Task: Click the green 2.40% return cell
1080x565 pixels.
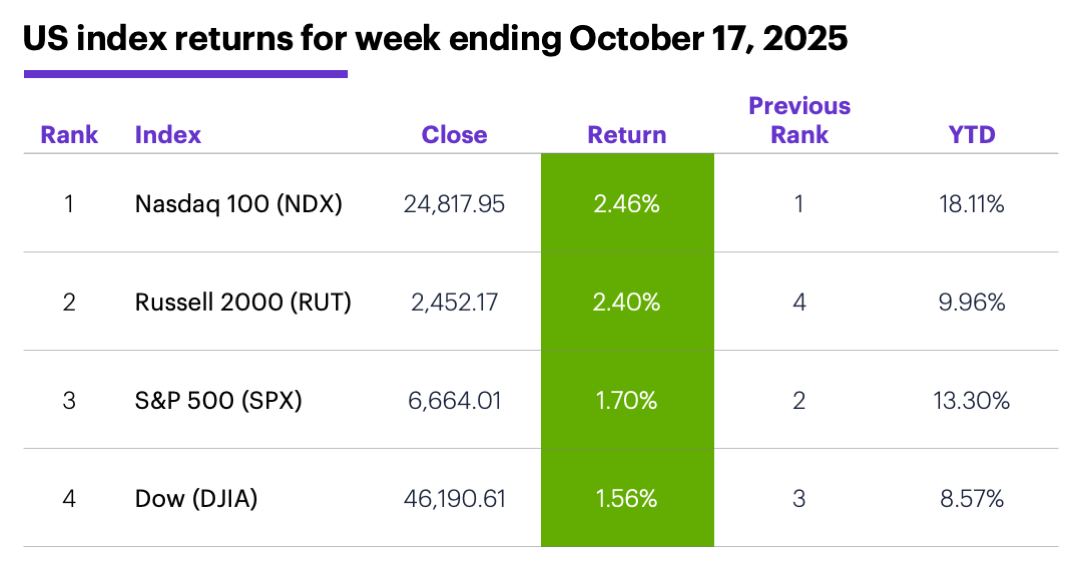Action: (627, 302)
